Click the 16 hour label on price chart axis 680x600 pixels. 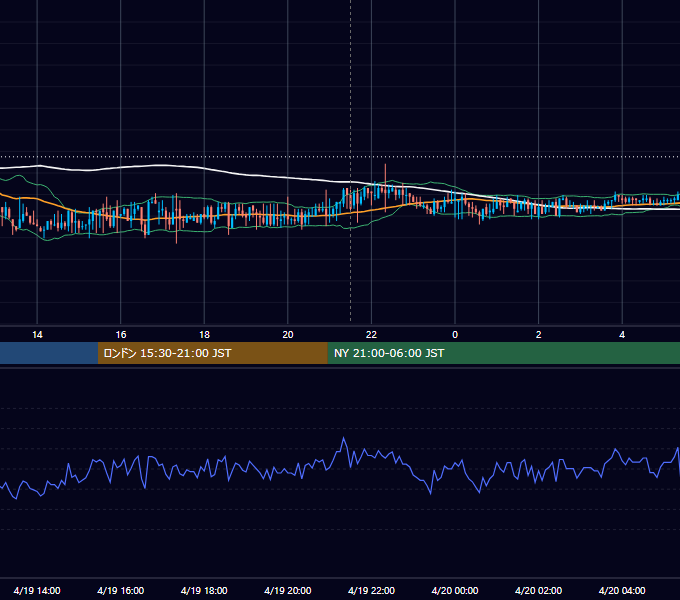click(121, 335)
